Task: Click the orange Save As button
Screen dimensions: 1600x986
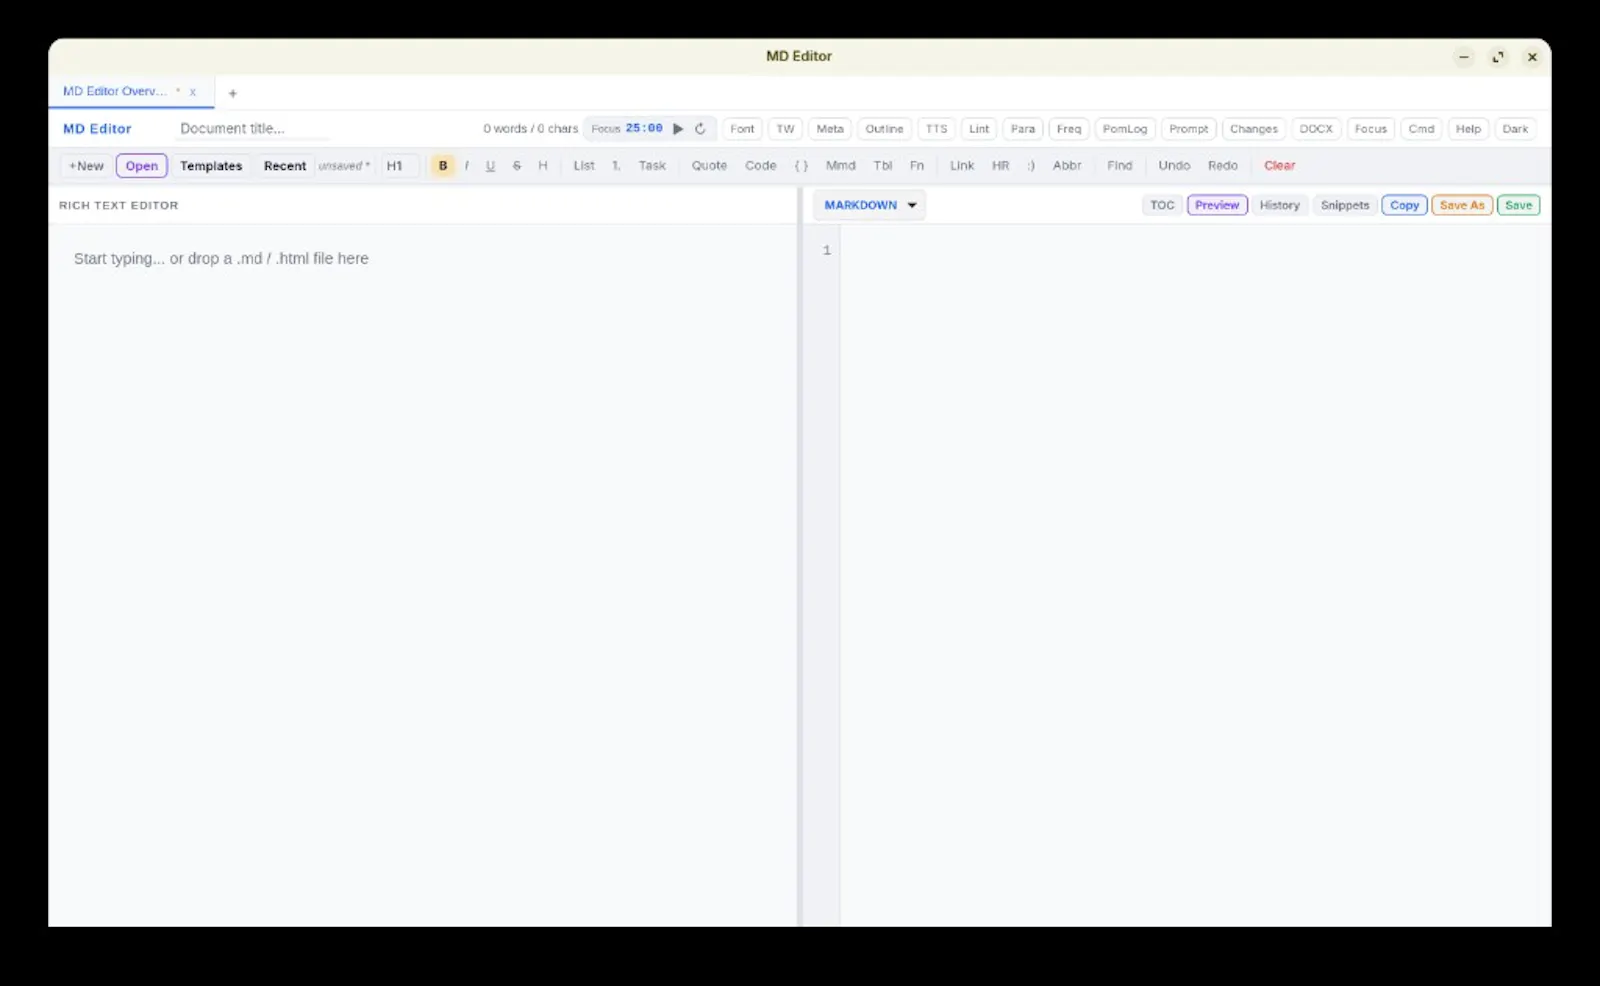Action: 1462,205
